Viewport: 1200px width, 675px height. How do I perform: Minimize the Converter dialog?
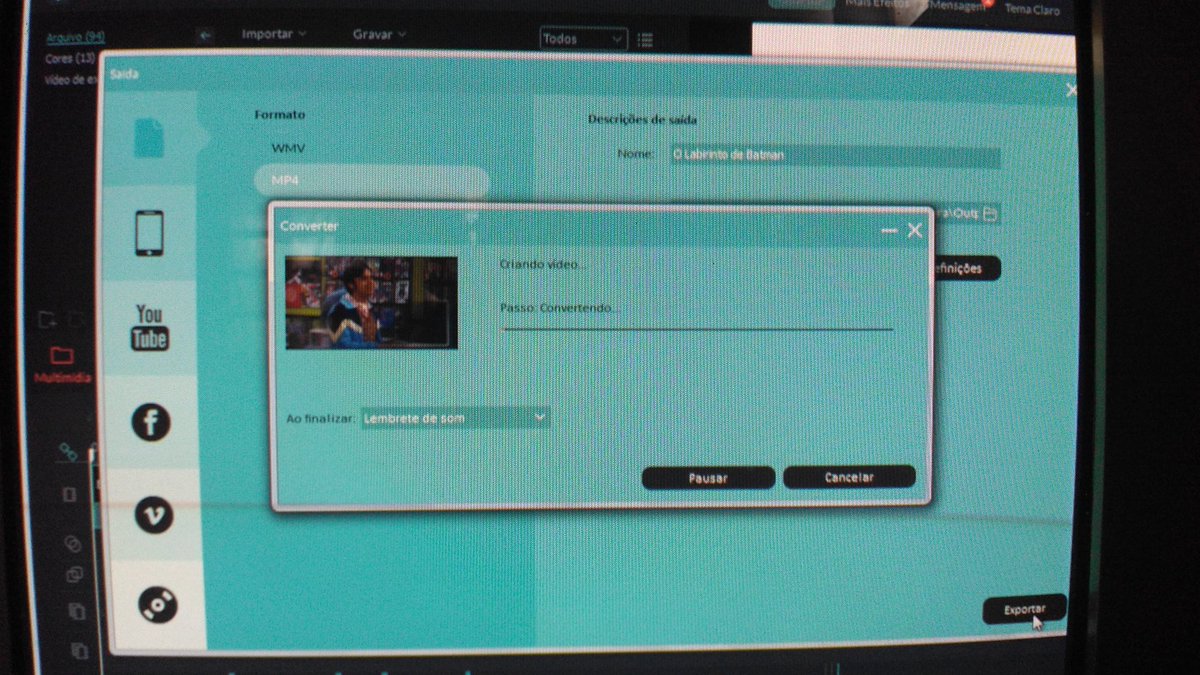pos(889,231)
